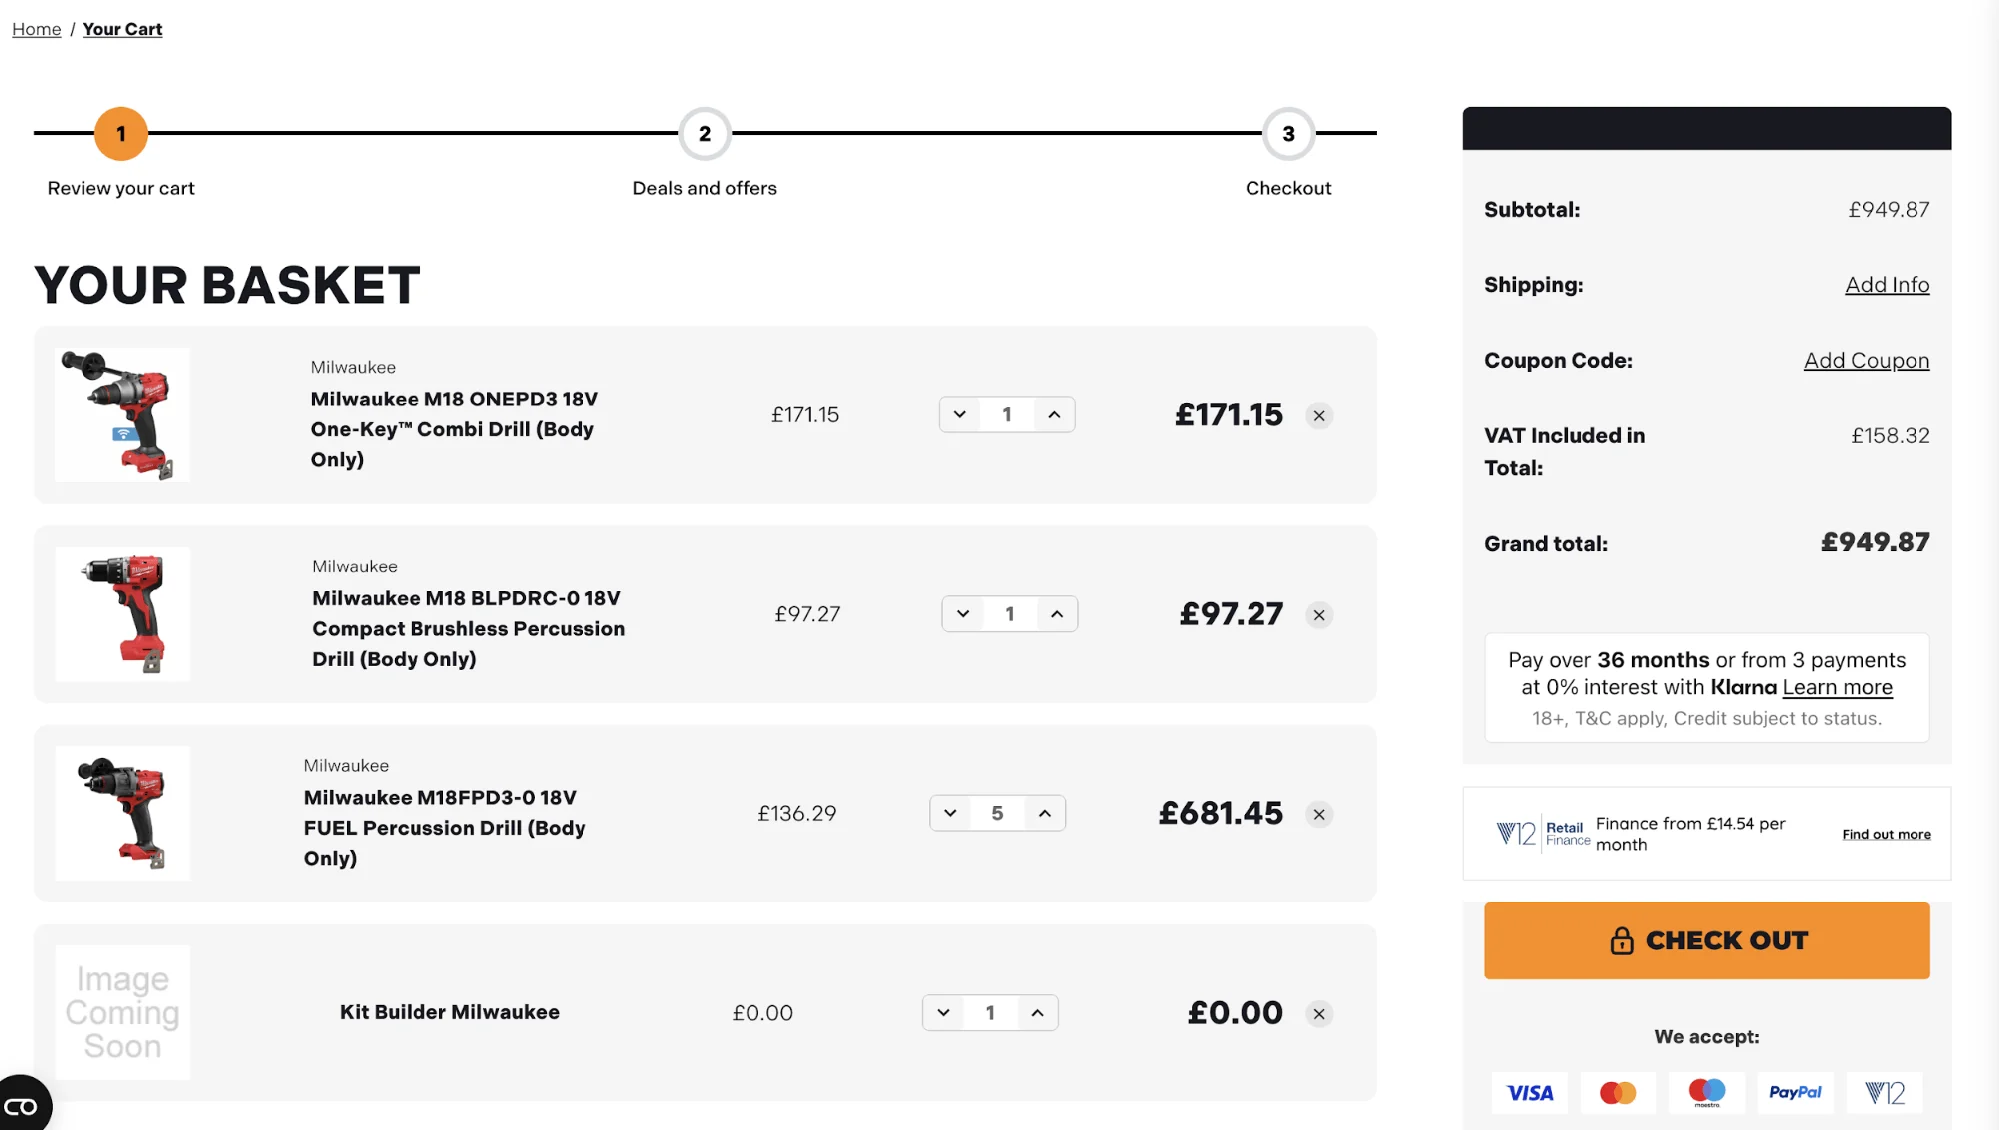The image size is (1999, 1130).
Task: Increase quantity of M18 ONEPD3 Combi Drill
Action: pyautogui.click(x=1054, y=415)
